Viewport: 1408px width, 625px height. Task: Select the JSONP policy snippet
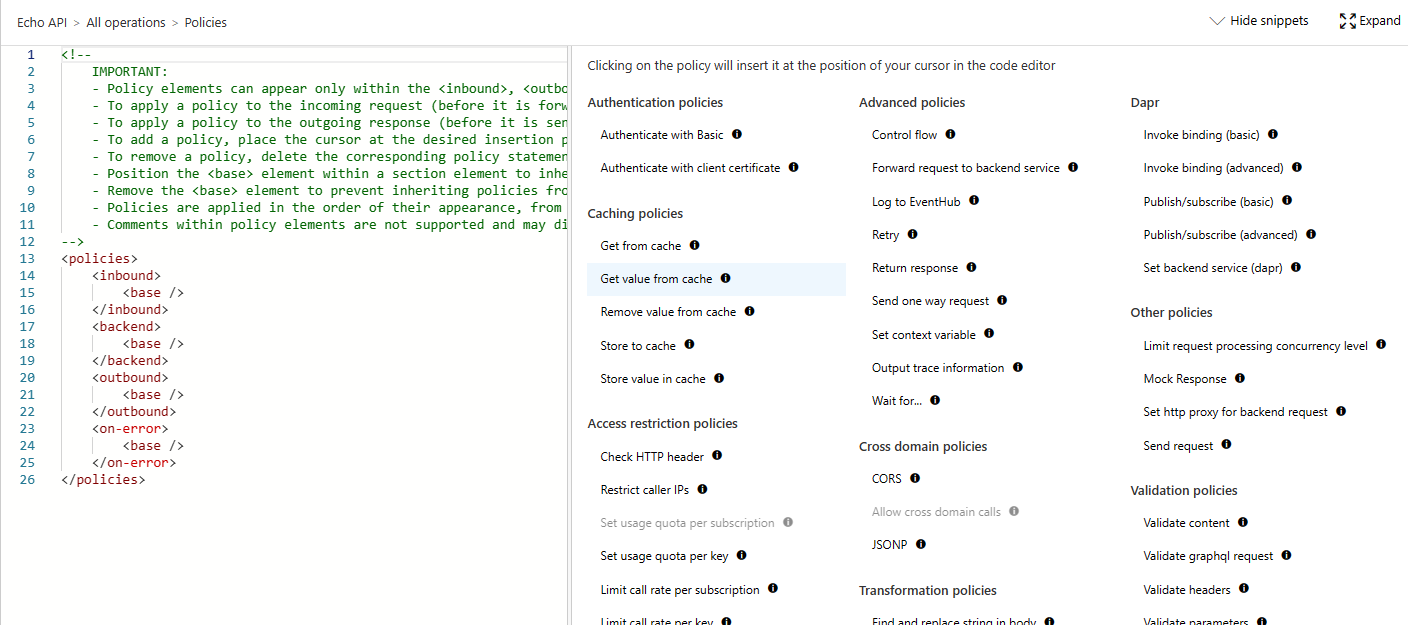coord(887,545)
